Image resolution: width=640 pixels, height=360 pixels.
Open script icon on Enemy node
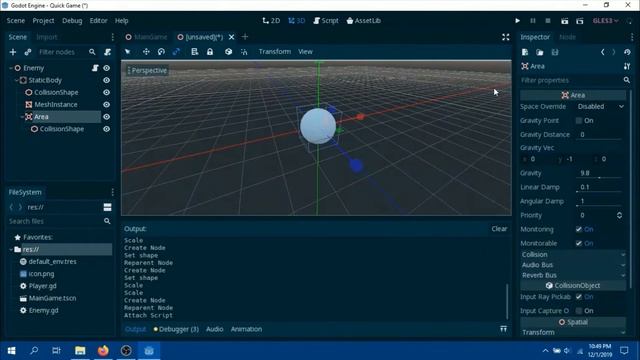pyautogui.click(x=95, y=68)
